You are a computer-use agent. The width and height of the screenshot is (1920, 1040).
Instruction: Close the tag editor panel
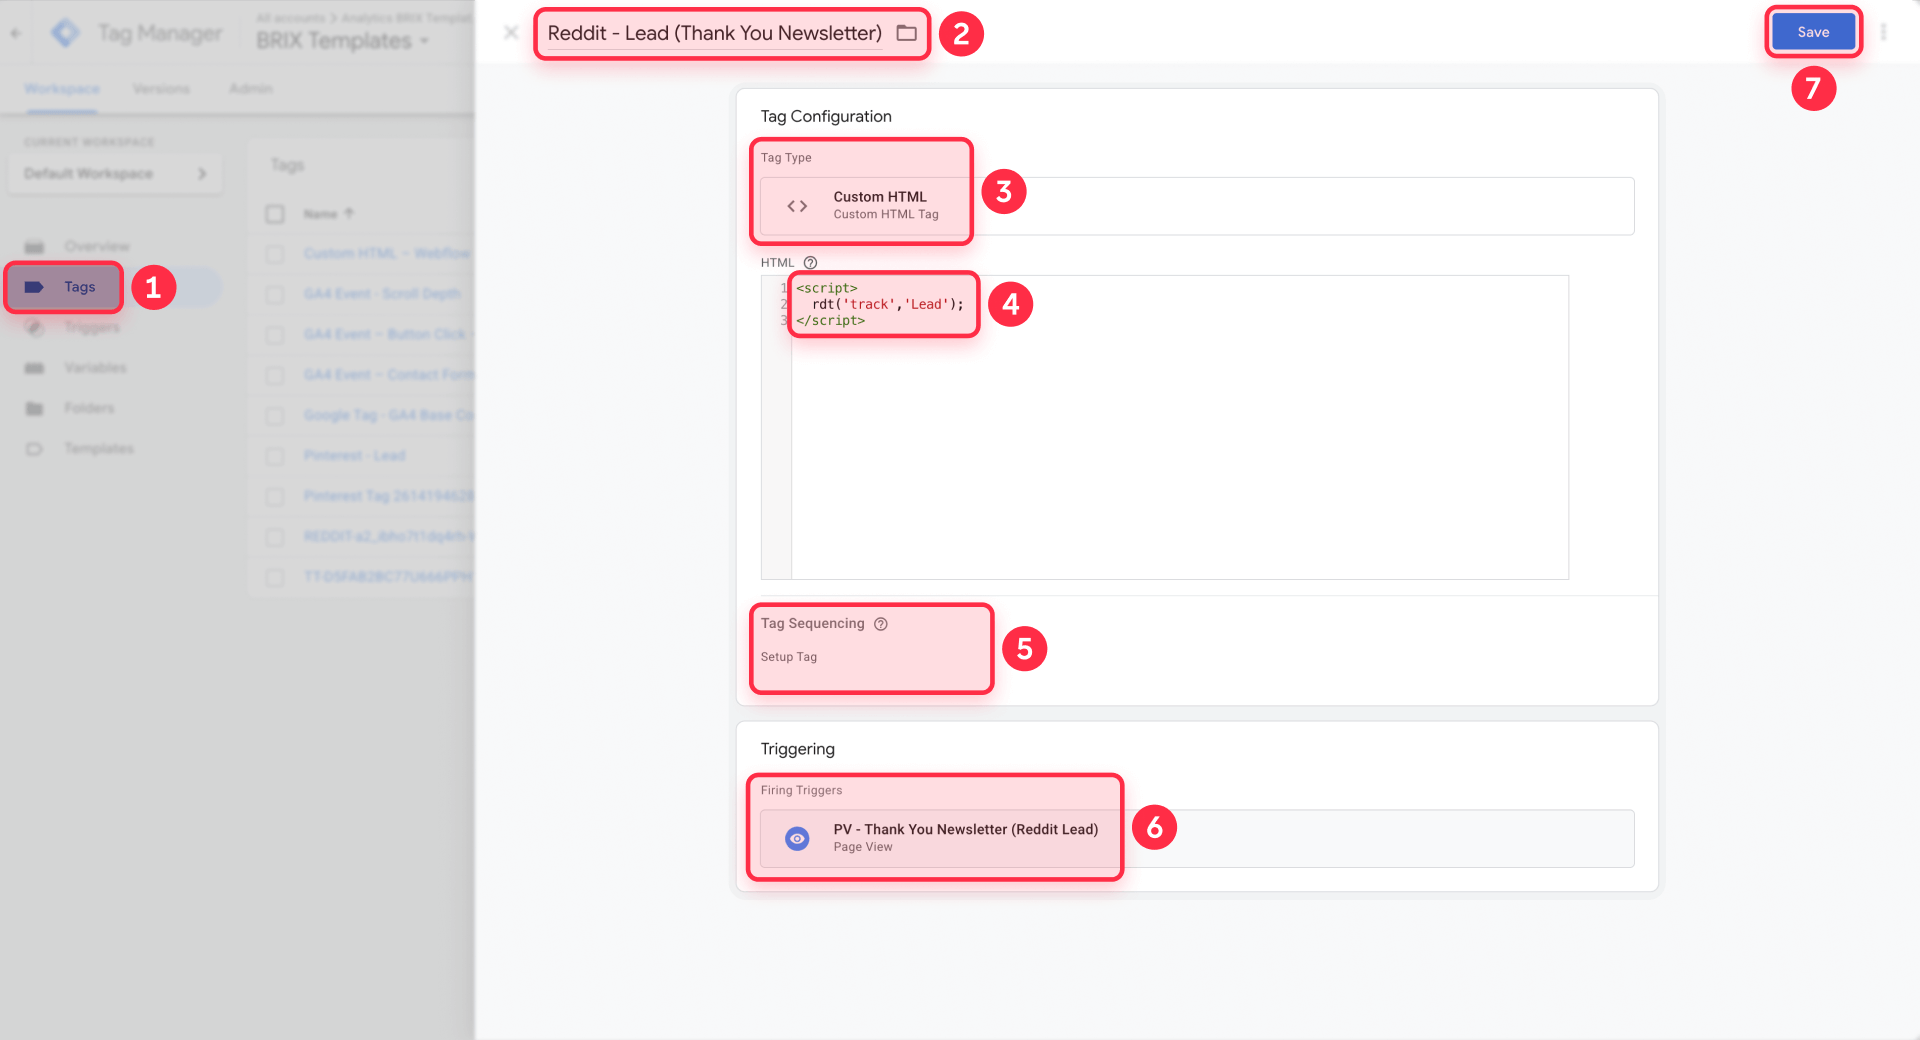[511, 33]
